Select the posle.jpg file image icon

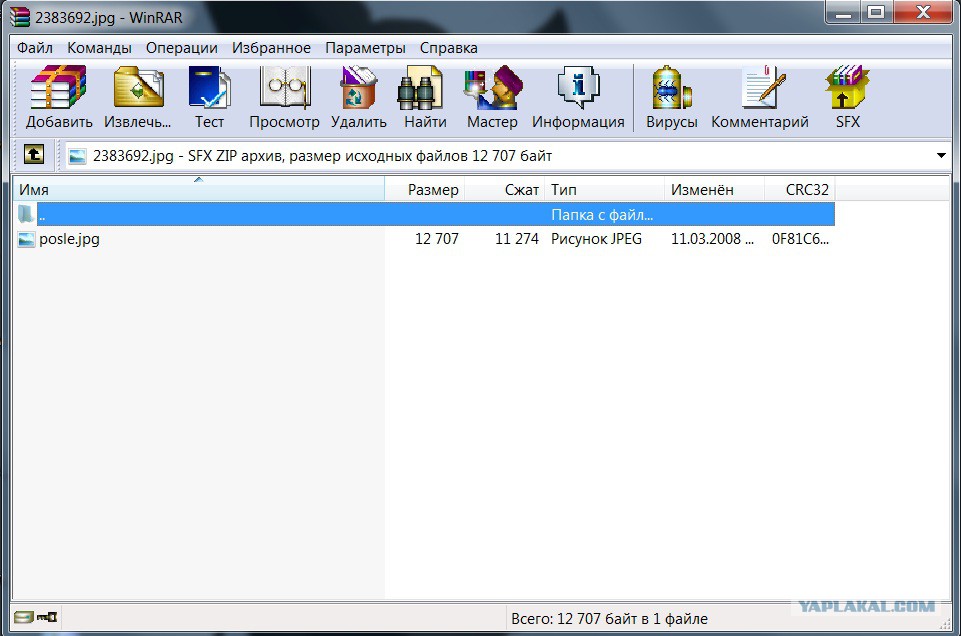pos(26,239)
